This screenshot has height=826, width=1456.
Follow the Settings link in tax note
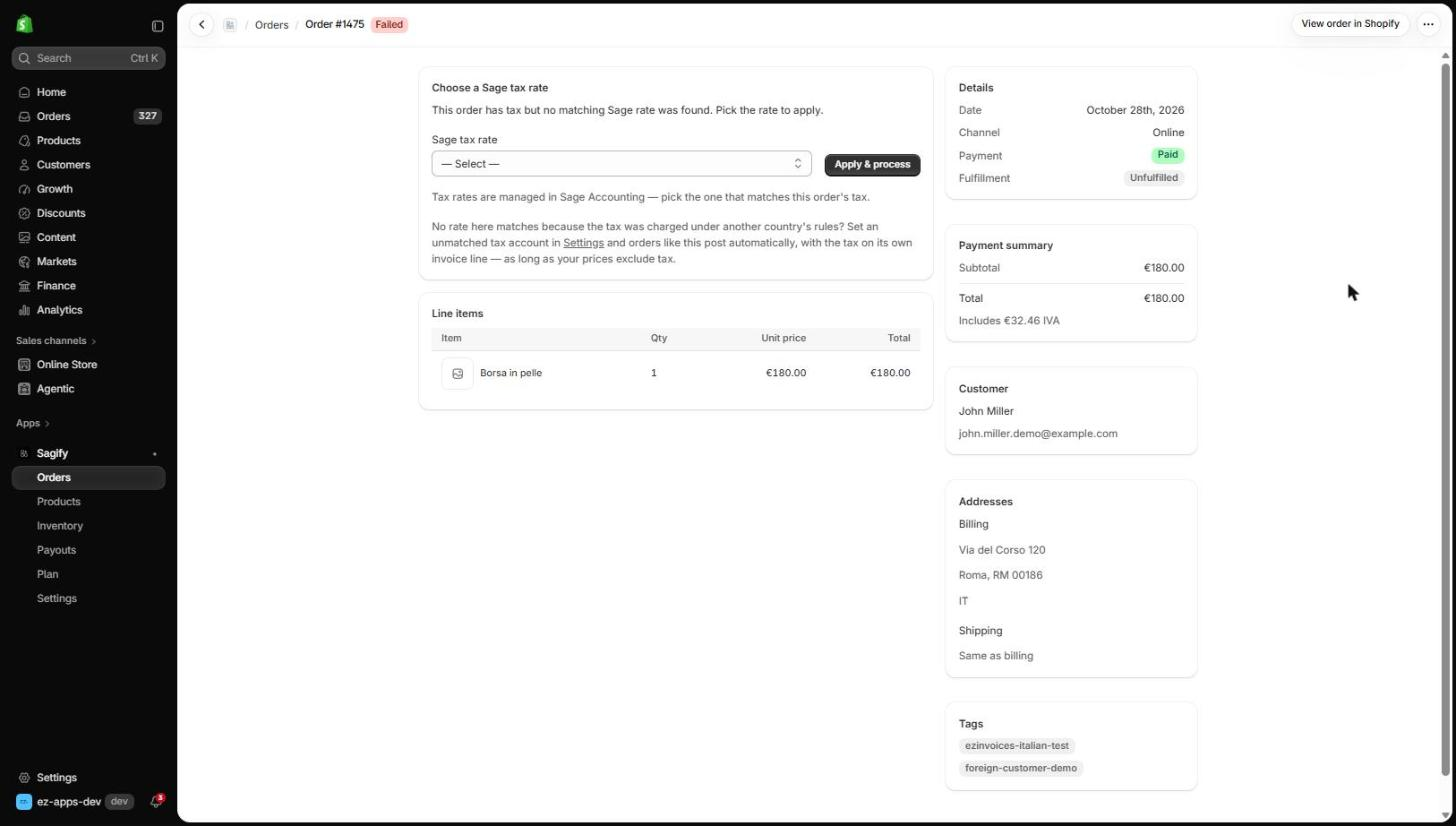tap(583, 243)
